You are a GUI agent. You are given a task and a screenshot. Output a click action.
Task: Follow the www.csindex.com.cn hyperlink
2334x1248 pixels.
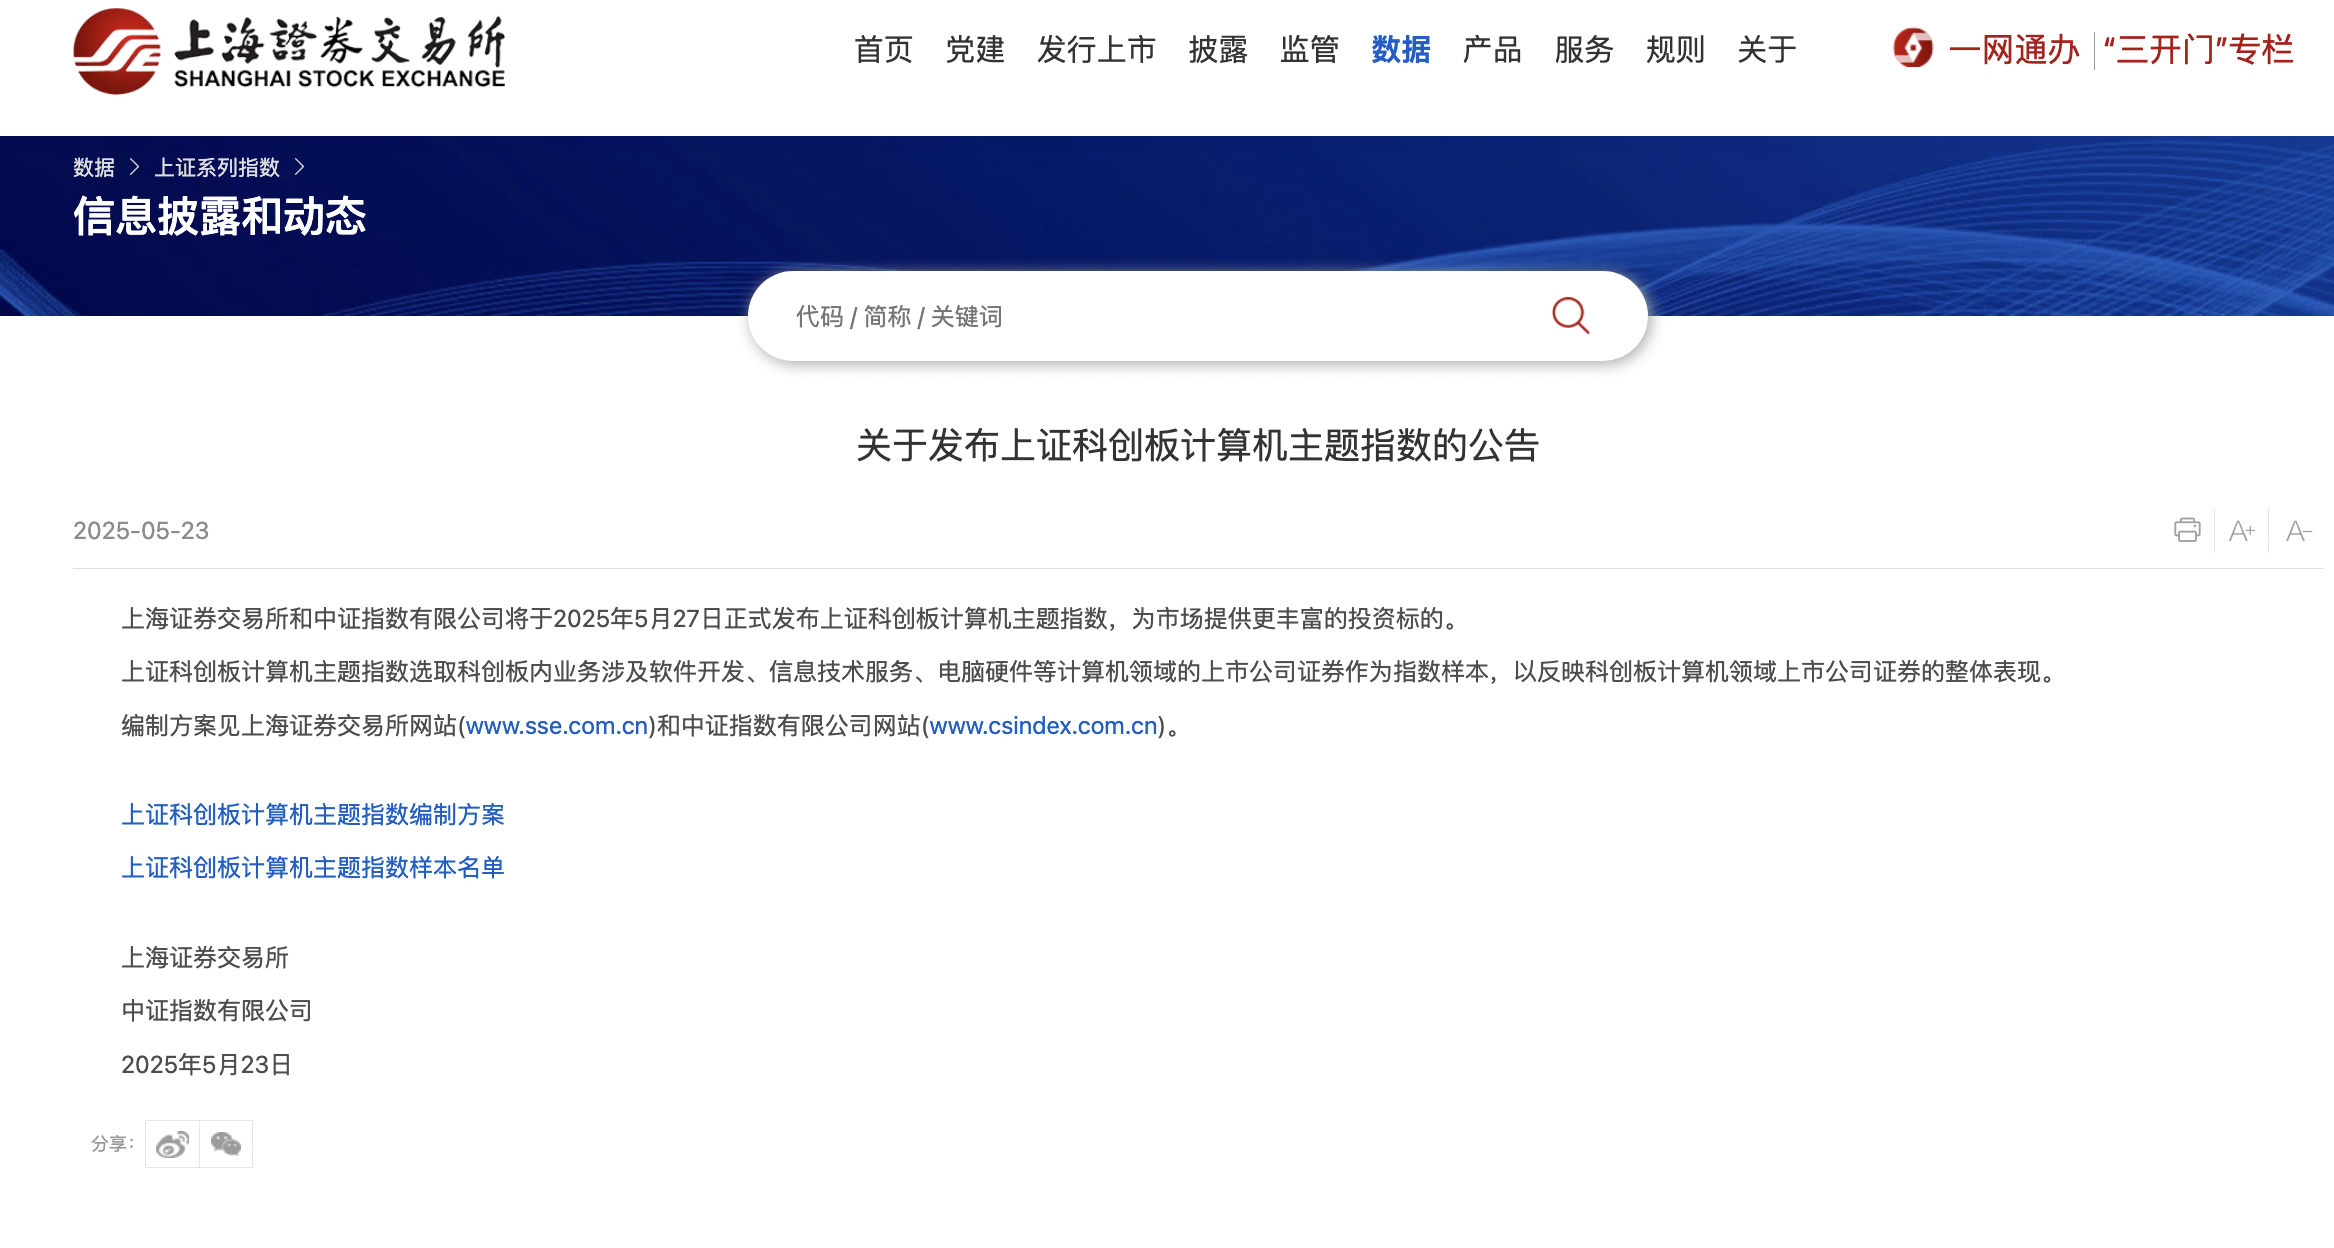pos(1043,726)
